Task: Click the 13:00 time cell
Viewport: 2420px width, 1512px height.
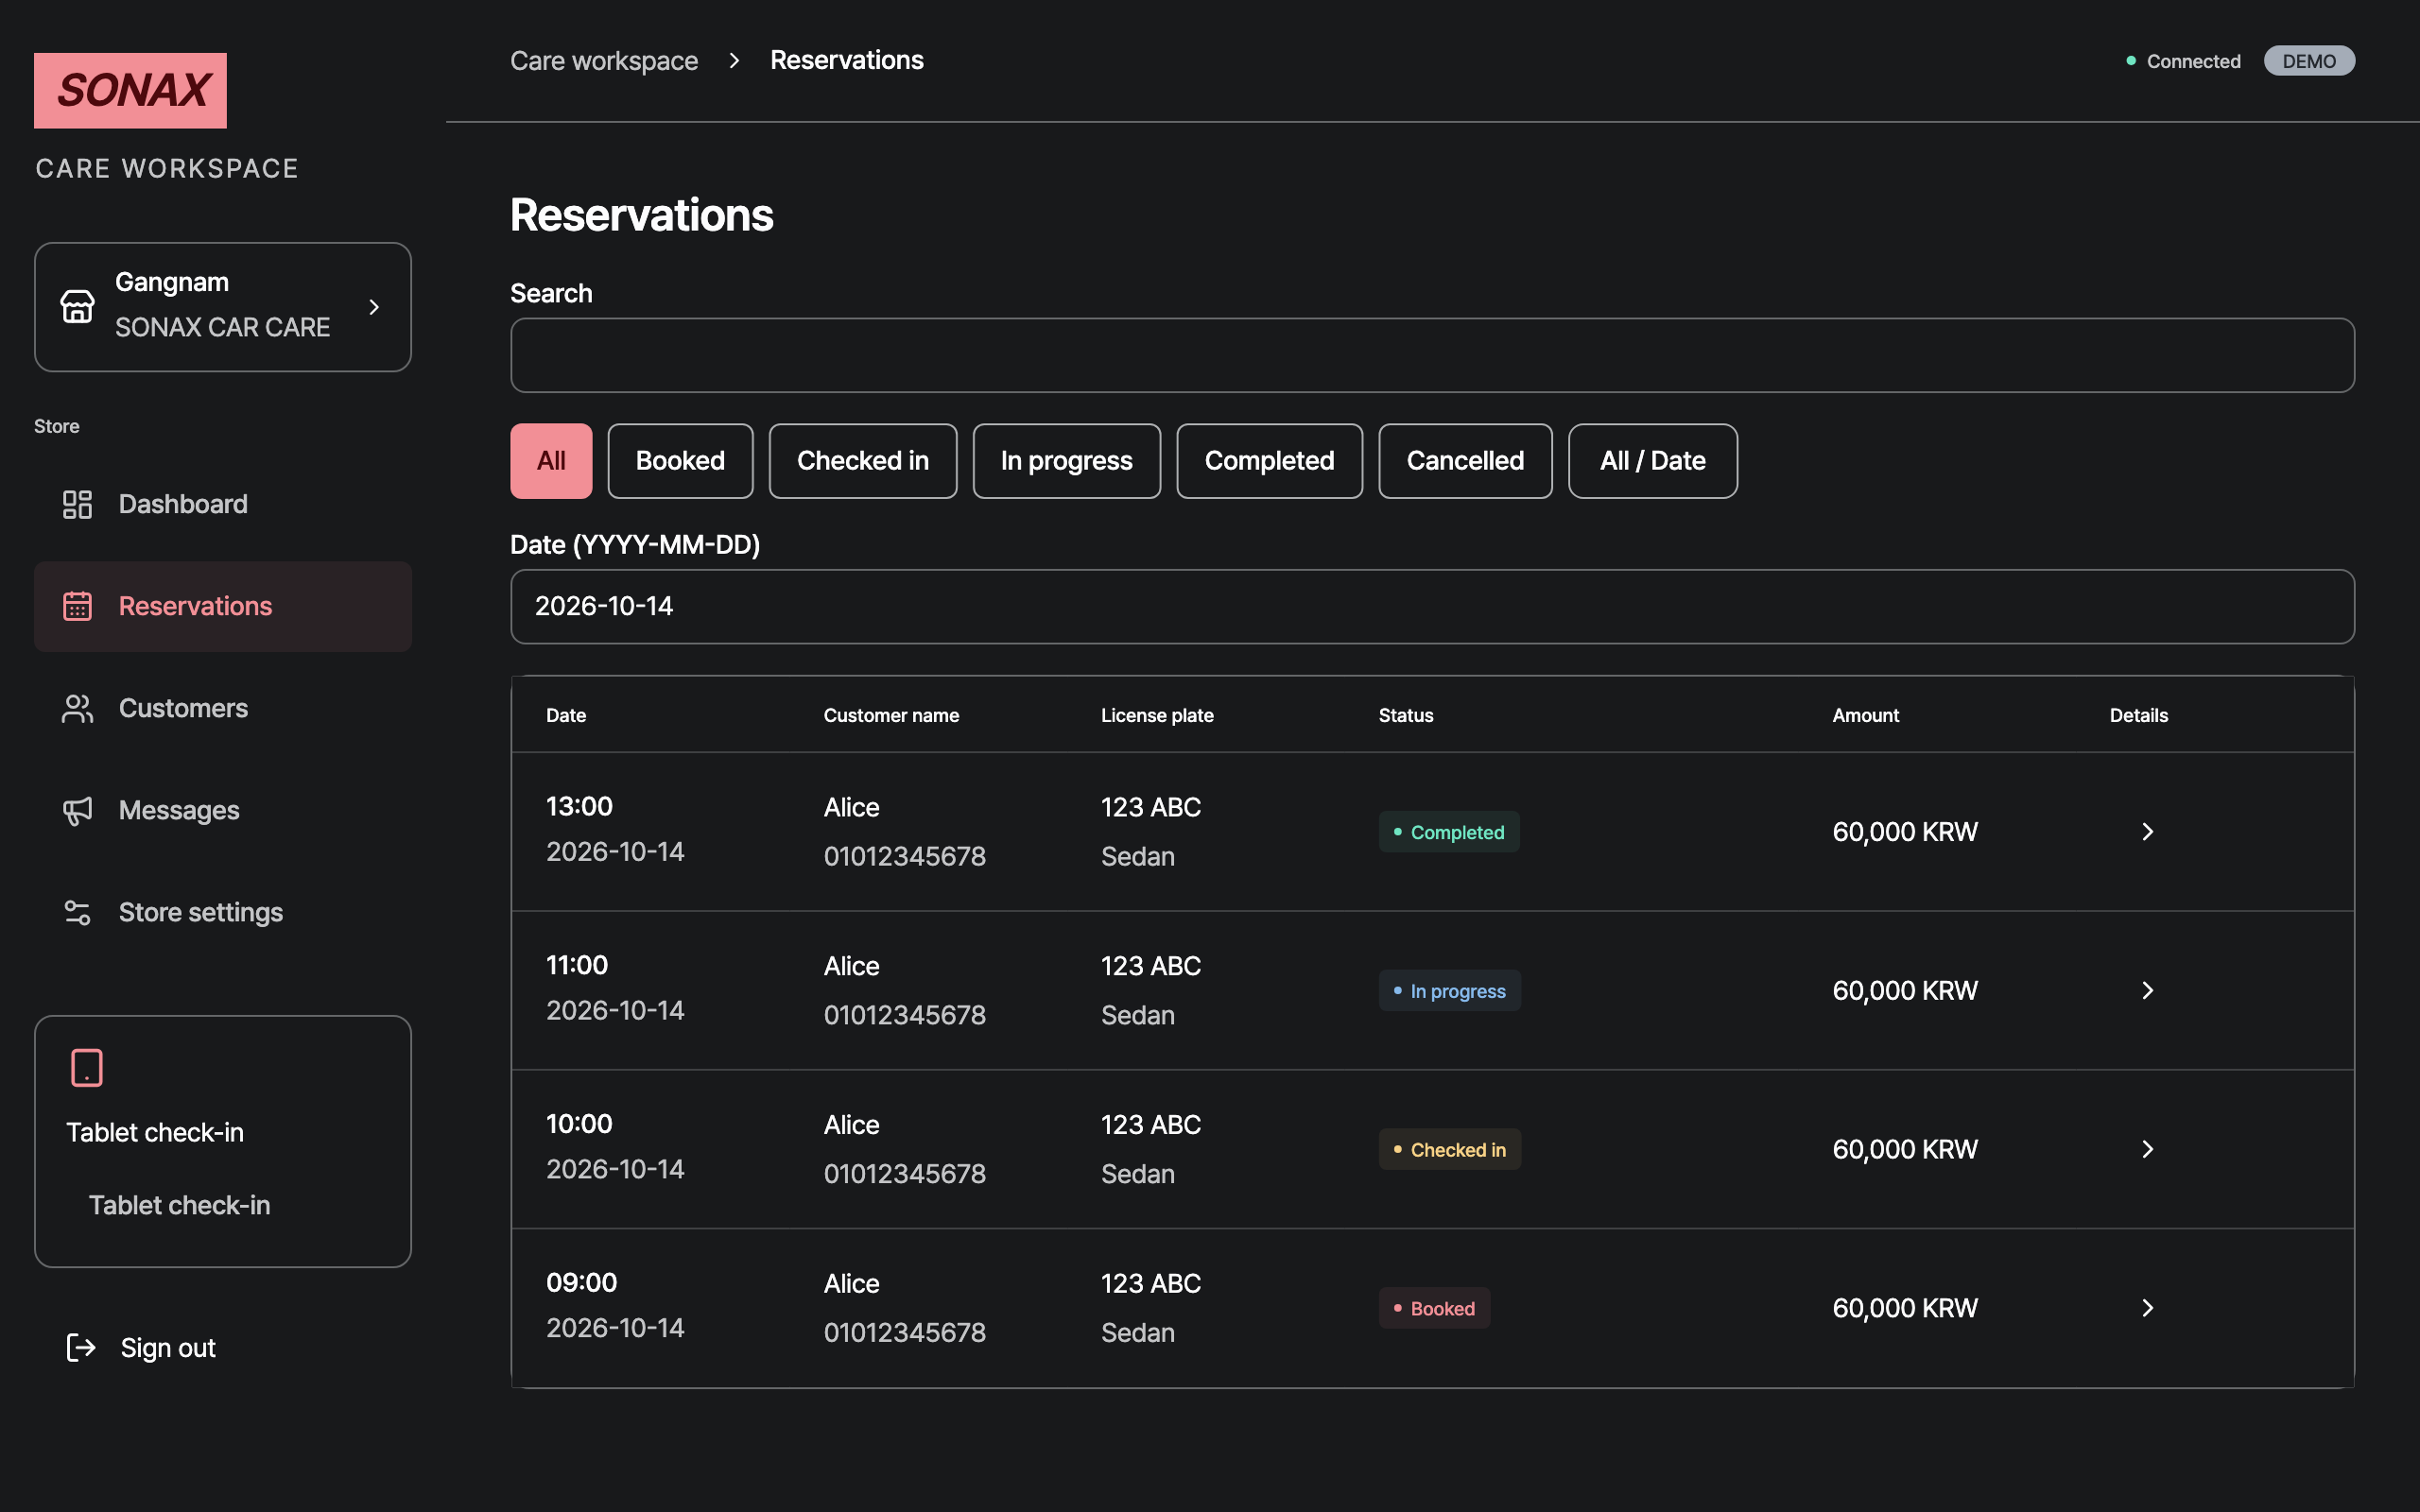Action: [579, 806]
